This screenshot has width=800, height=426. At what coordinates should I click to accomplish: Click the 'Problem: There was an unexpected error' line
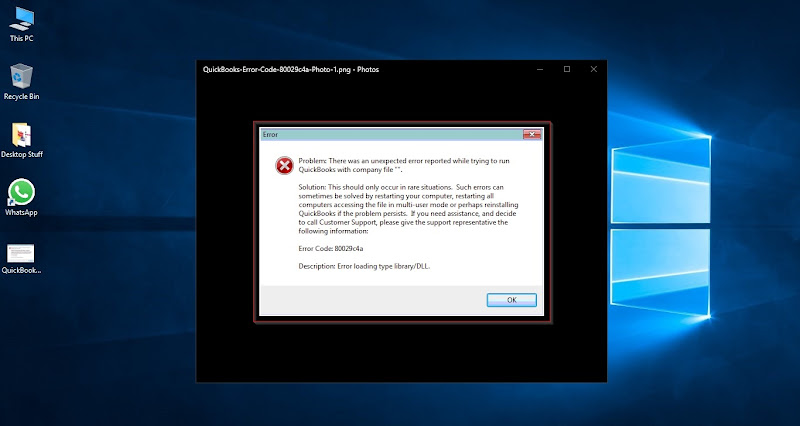[404, 161]
